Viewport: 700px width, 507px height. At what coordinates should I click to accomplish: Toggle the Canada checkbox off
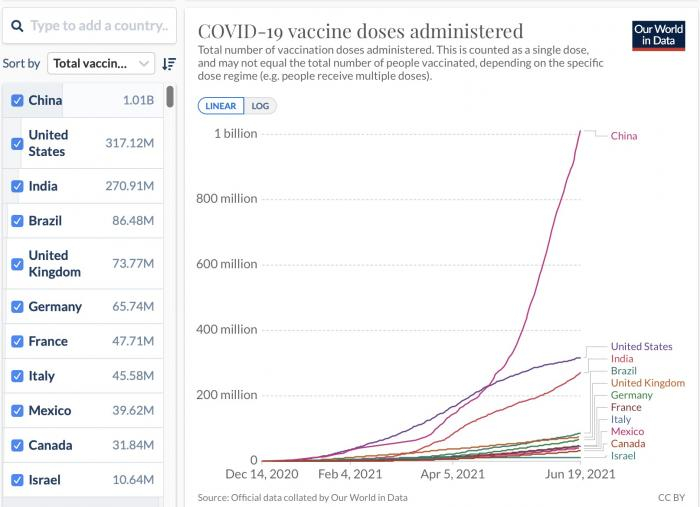(17, 445)
